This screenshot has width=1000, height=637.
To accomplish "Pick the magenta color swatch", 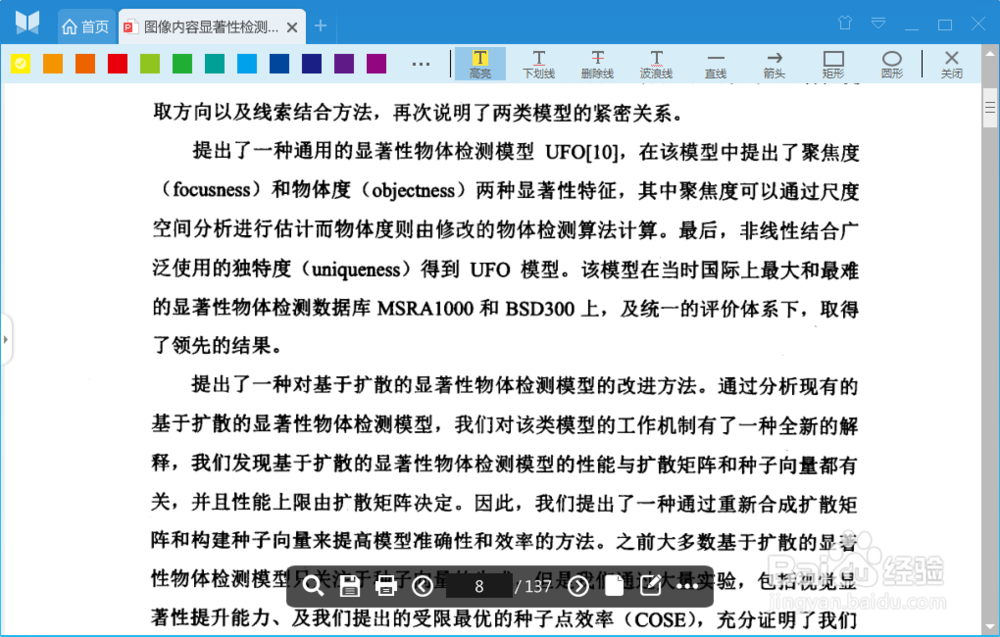I will click(376, 64).
